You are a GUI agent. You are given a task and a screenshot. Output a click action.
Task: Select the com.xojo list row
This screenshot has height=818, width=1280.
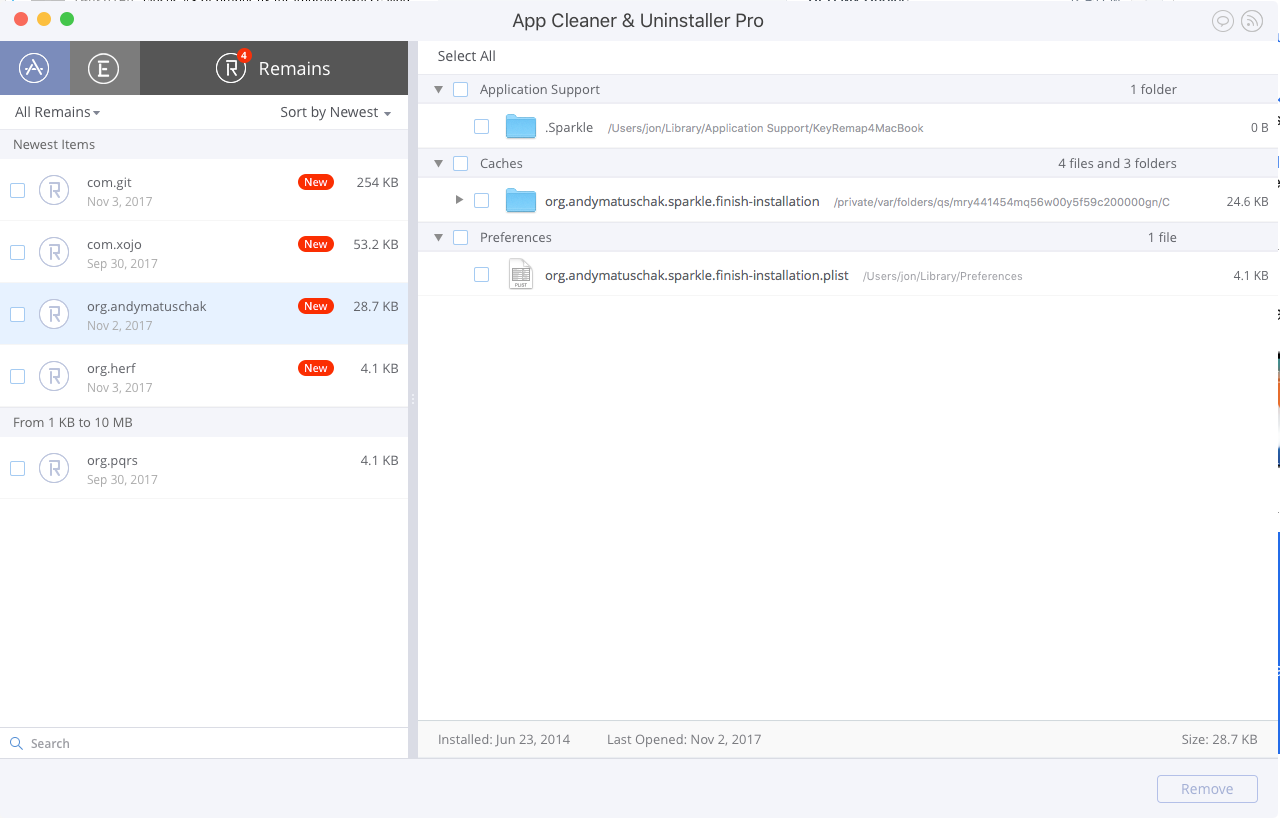pos(204,252)
